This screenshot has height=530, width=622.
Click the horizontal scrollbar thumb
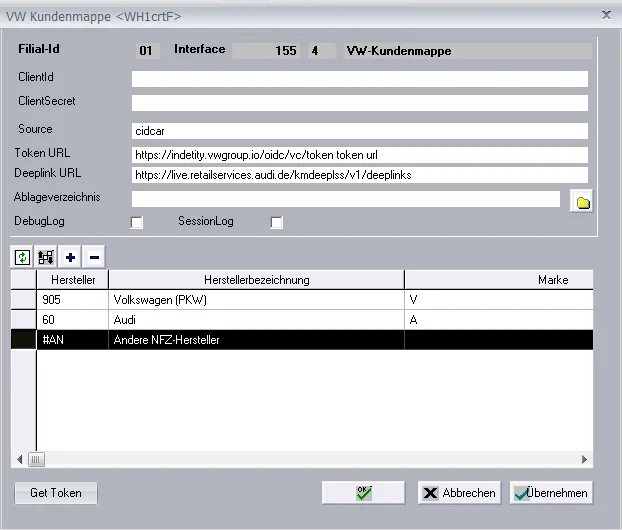coord(36,459)
